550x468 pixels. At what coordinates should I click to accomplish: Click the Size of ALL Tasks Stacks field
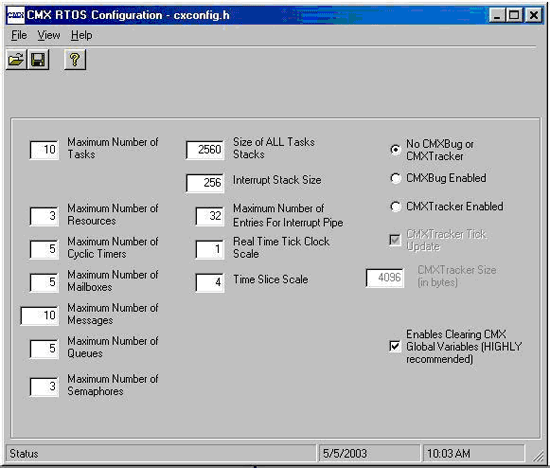(x=205, y=150)
